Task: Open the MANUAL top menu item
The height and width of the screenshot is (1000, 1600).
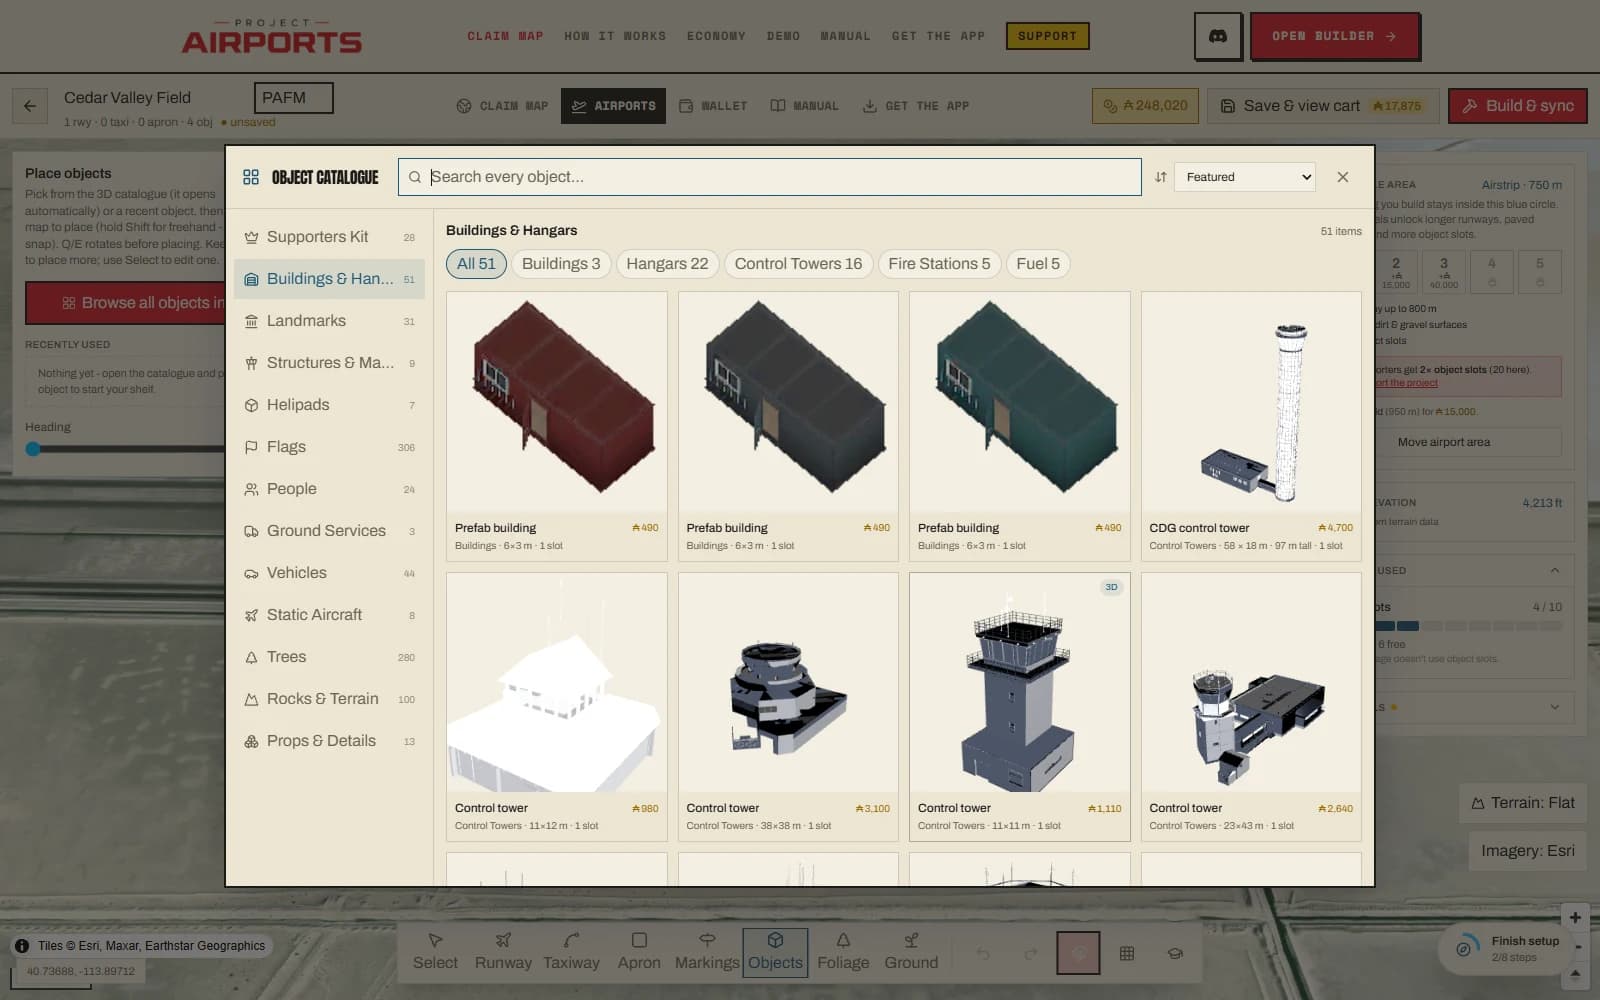Action: [846, 36]
